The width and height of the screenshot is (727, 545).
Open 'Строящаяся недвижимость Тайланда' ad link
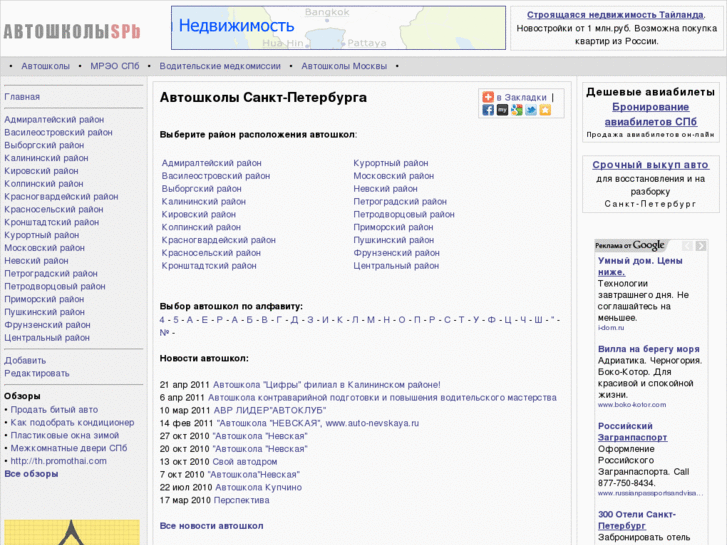615,15
